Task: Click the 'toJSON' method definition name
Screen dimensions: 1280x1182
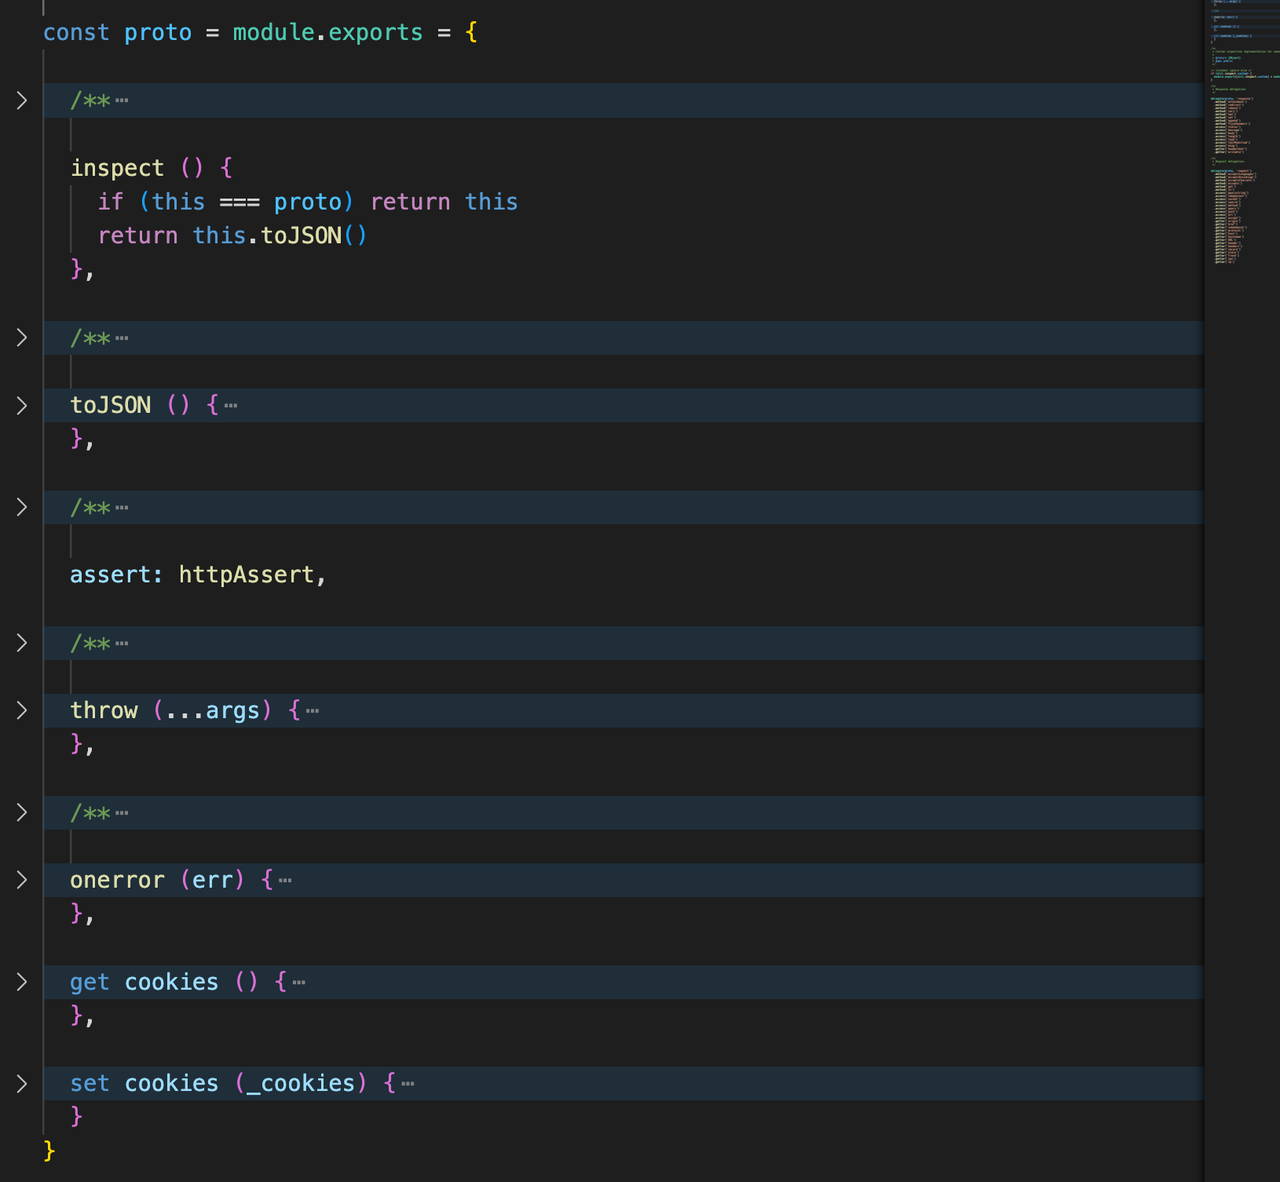Action: coord(110,405)
